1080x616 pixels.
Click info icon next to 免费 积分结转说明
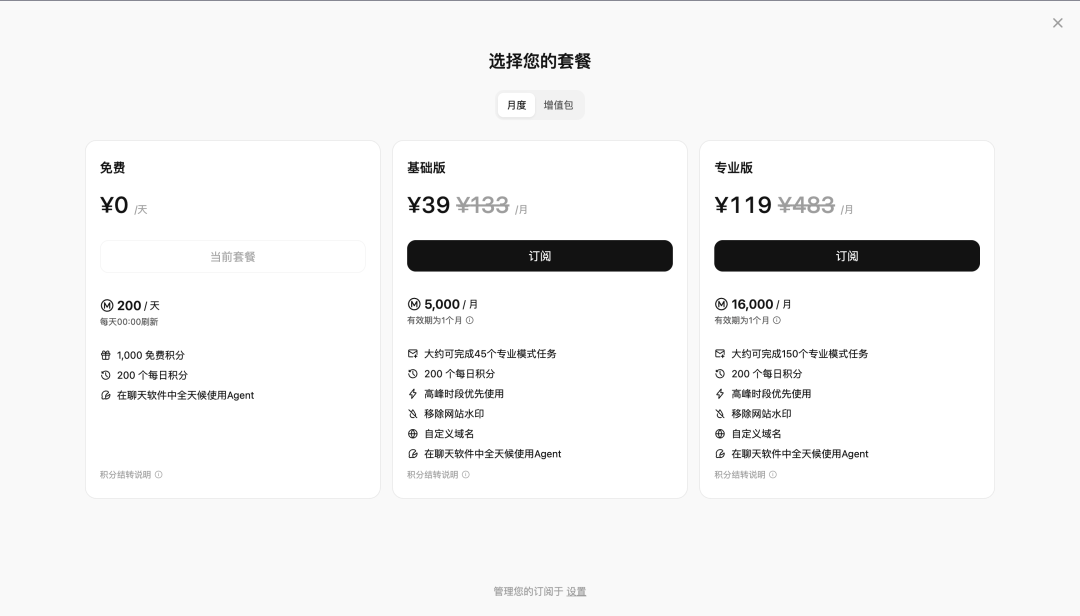pyautogui.click(x=158, y=475)
